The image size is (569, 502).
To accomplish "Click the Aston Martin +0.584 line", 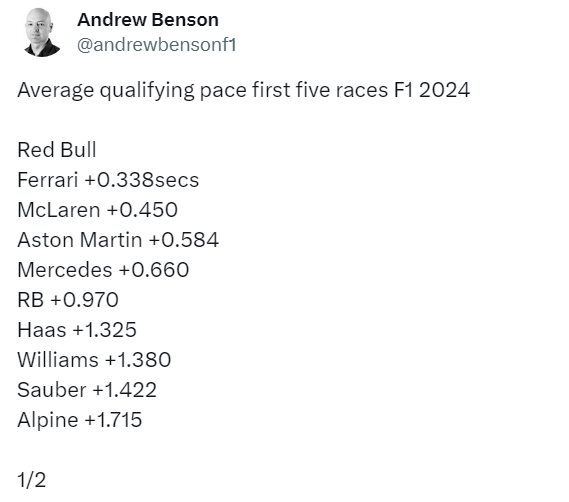I will tap(118, 240).
